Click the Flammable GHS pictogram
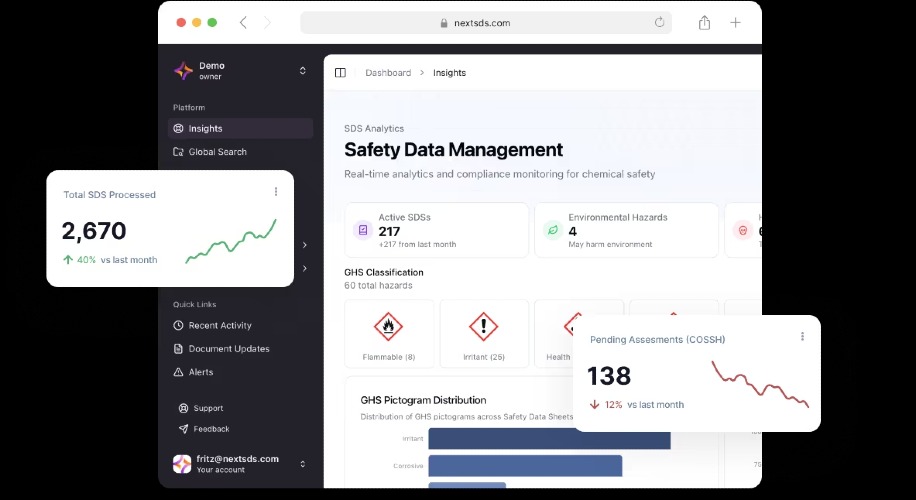Viewport: 916px width, 500px height. 388,326
